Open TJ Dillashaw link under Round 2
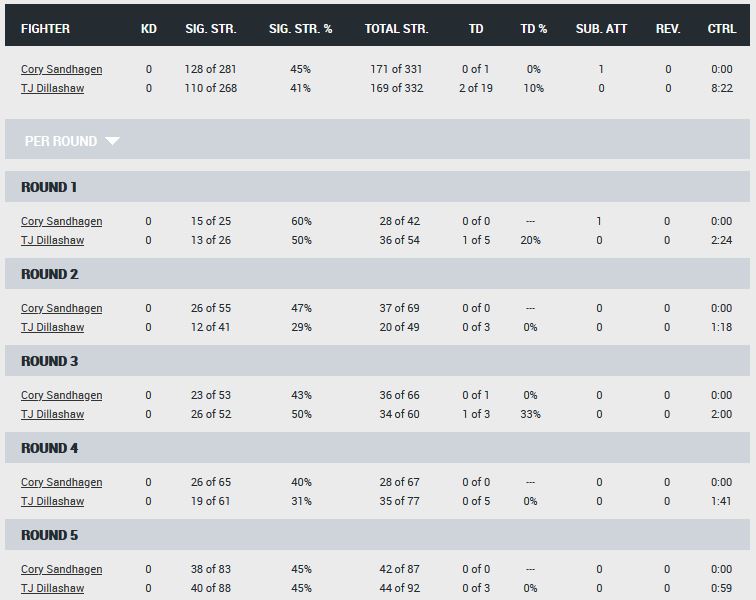756x600 pixels. pos(53,327)
